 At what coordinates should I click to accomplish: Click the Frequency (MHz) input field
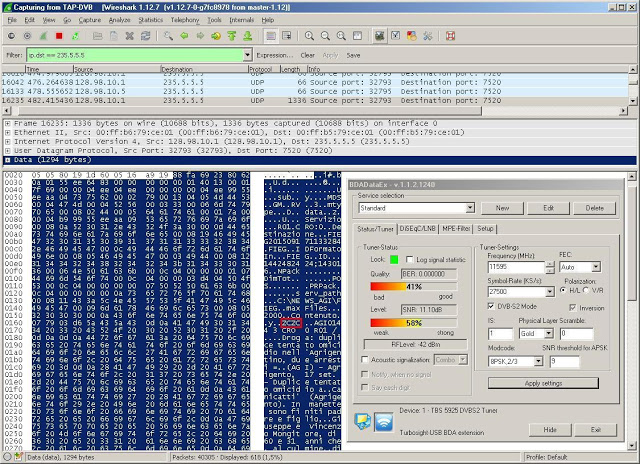pos(516,267)
